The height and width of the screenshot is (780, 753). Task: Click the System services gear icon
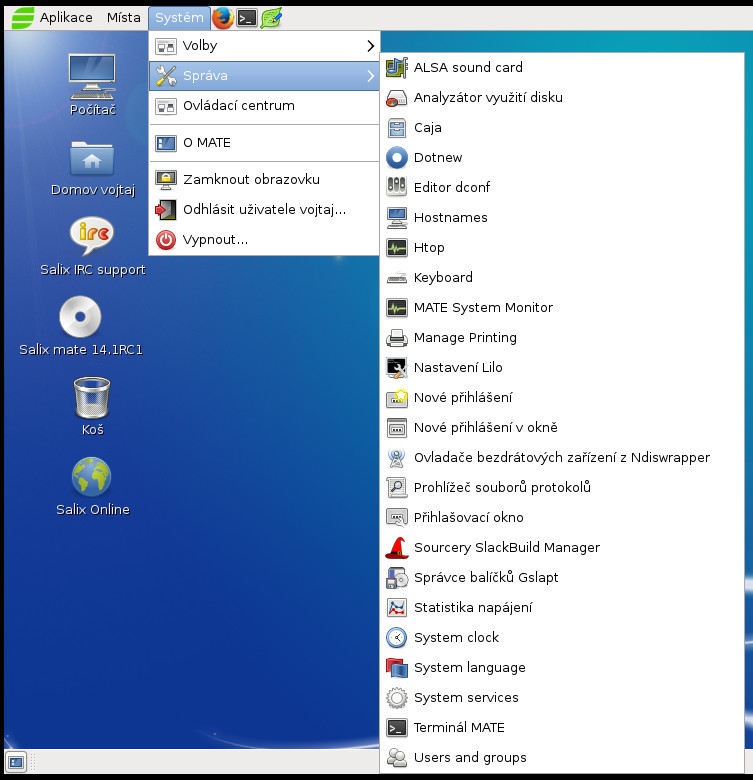point(396,697)
